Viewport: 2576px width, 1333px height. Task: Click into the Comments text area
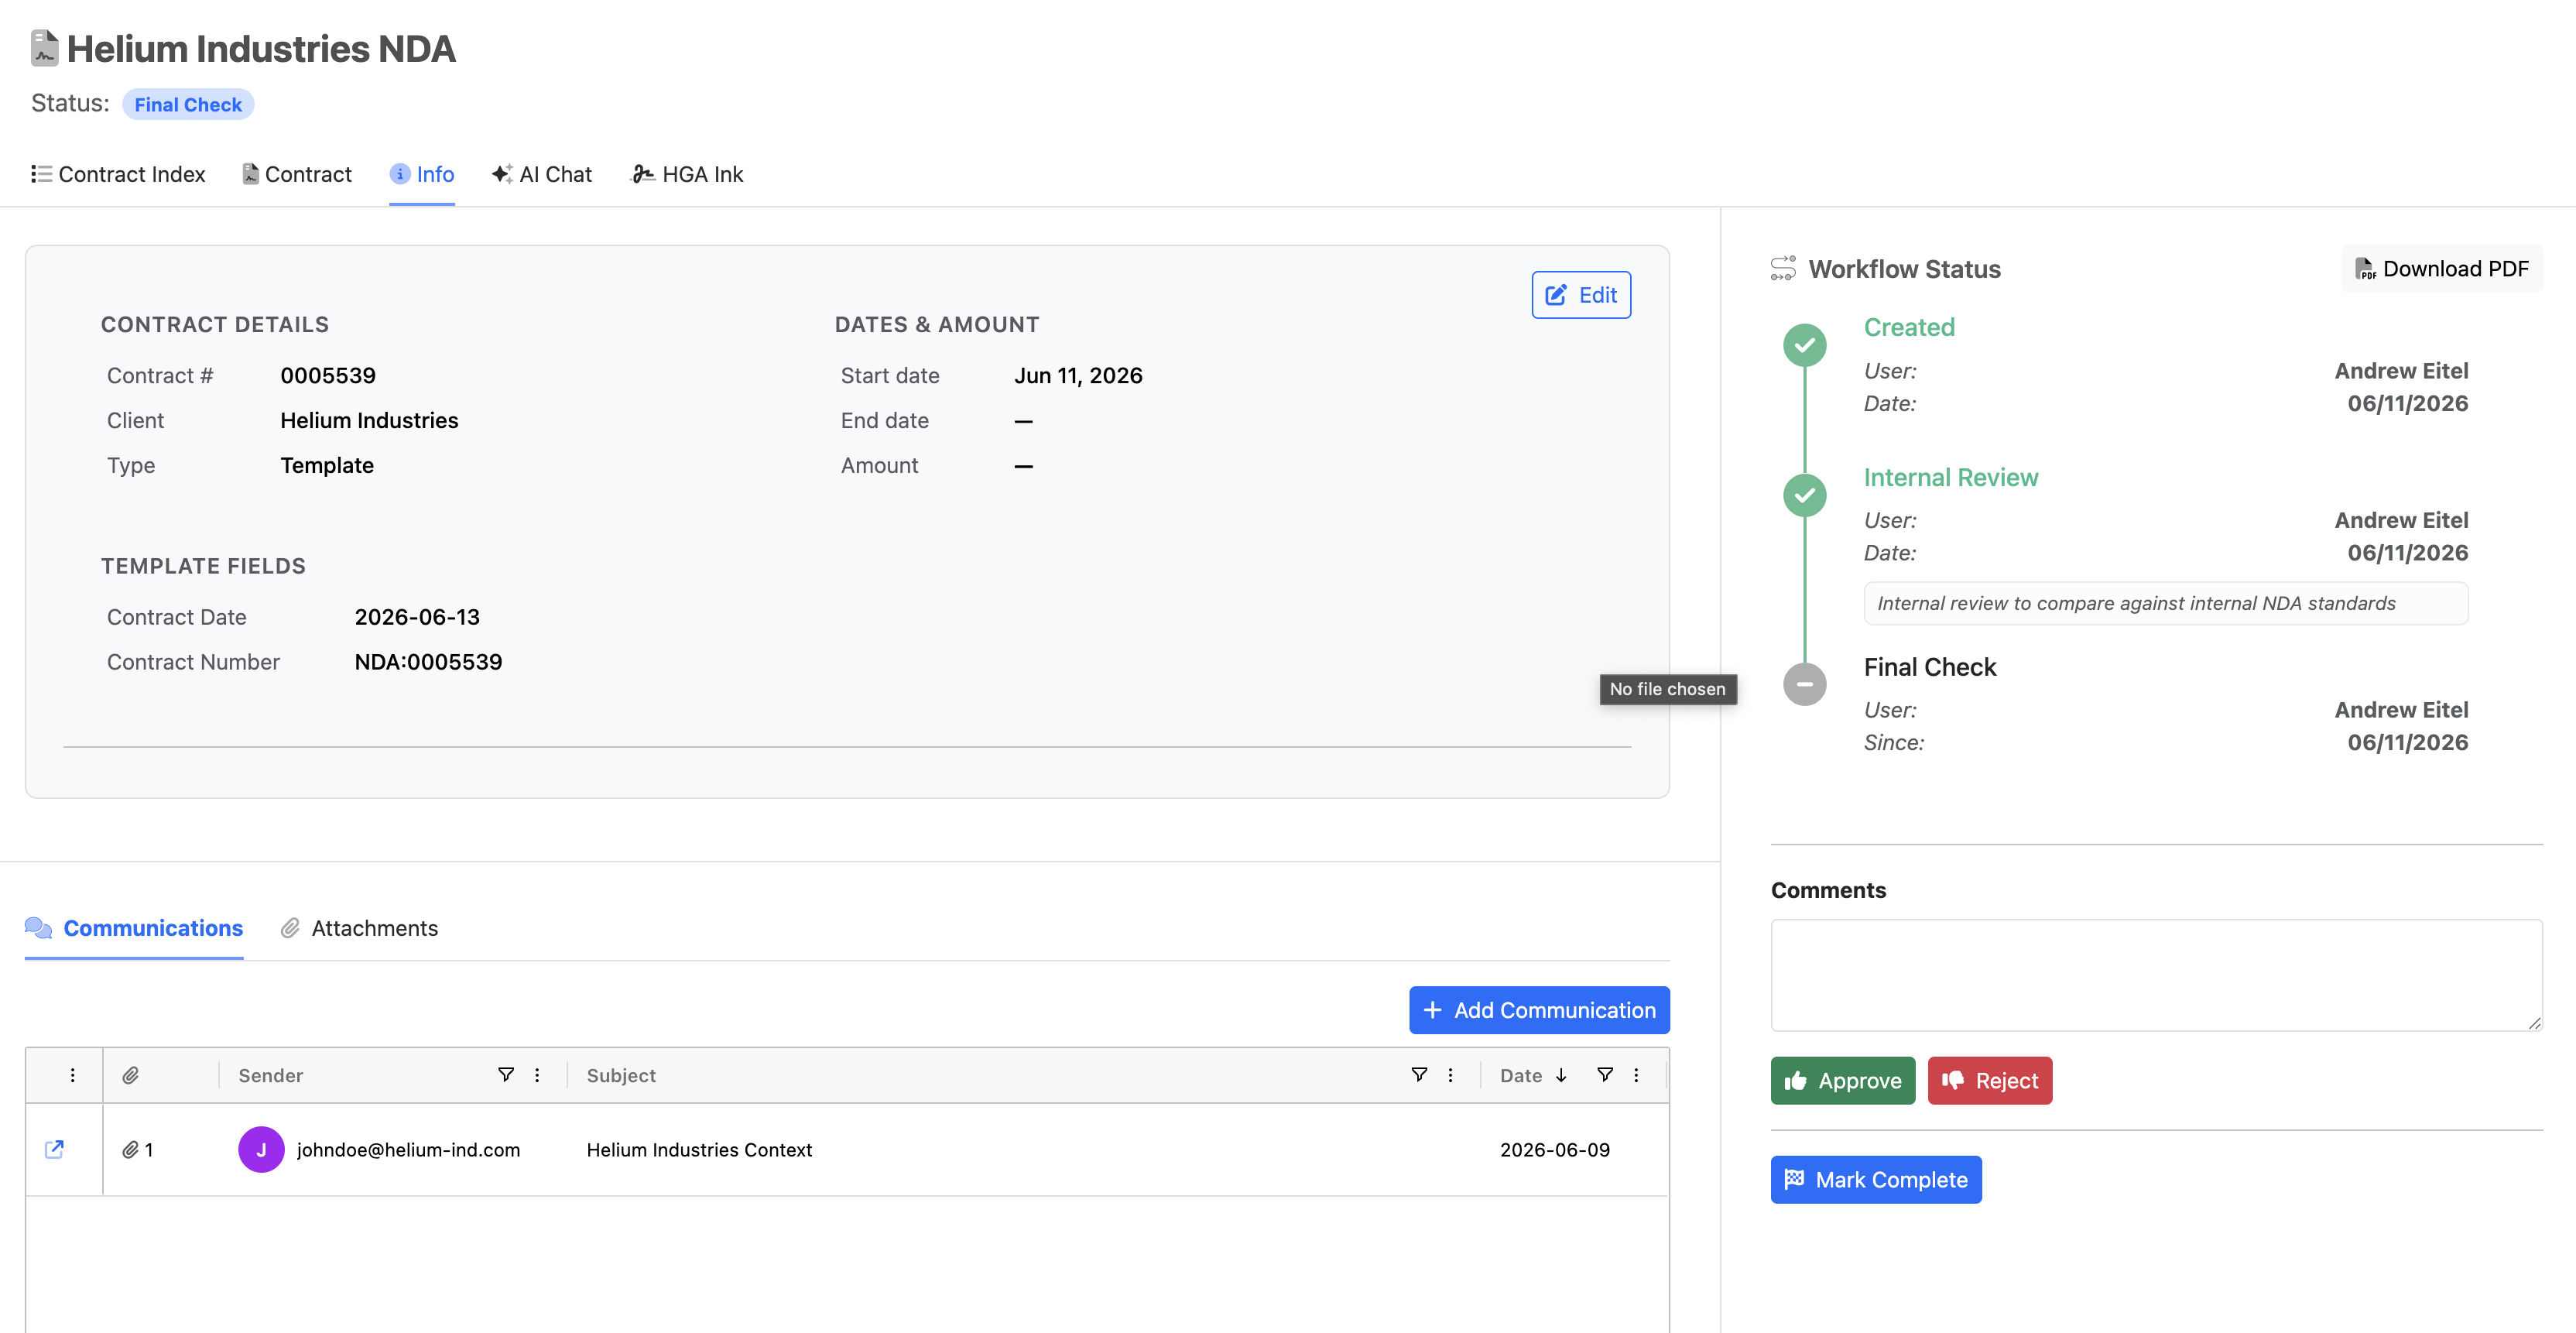2156,975
